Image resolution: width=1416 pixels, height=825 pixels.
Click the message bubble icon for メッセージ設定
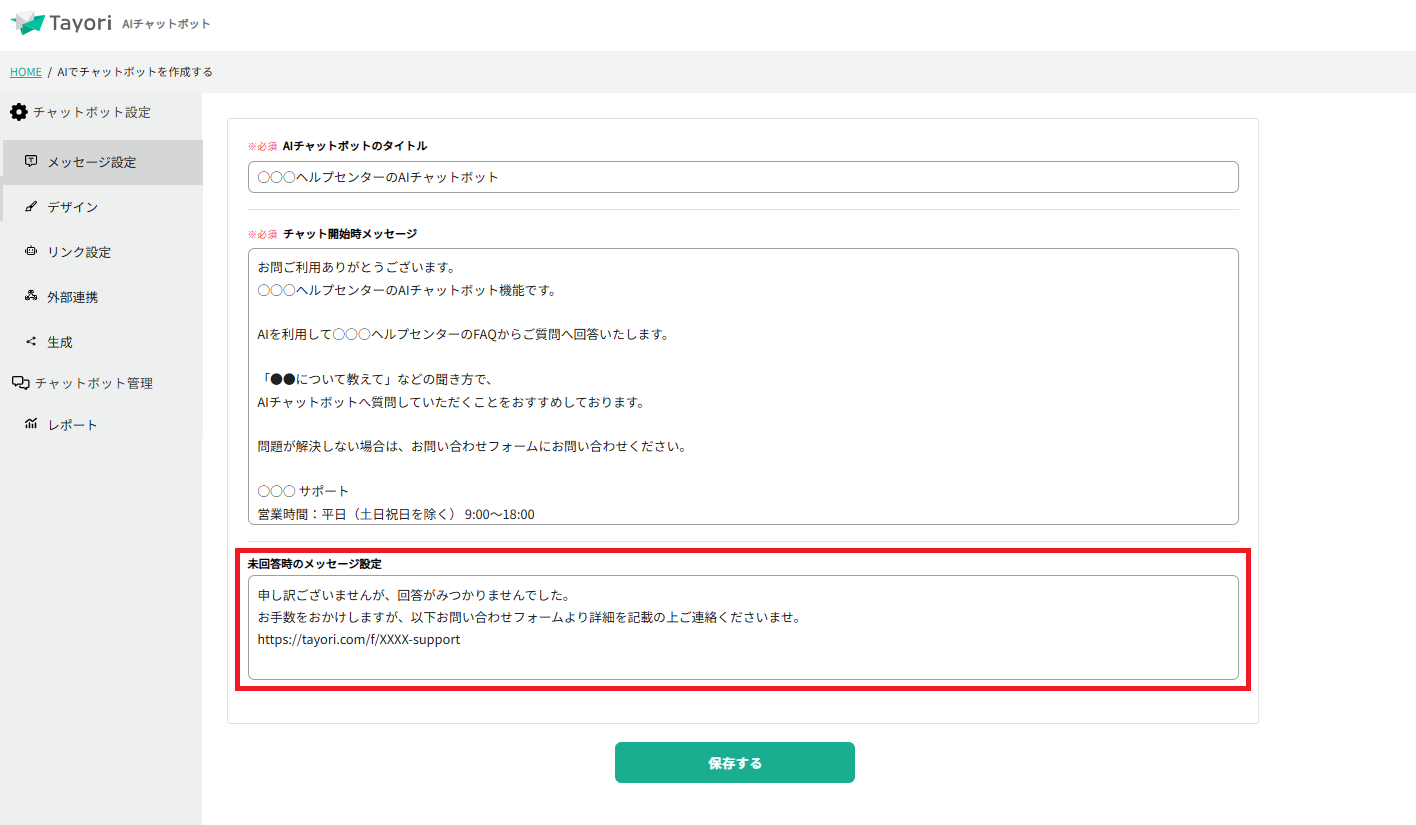31,161
